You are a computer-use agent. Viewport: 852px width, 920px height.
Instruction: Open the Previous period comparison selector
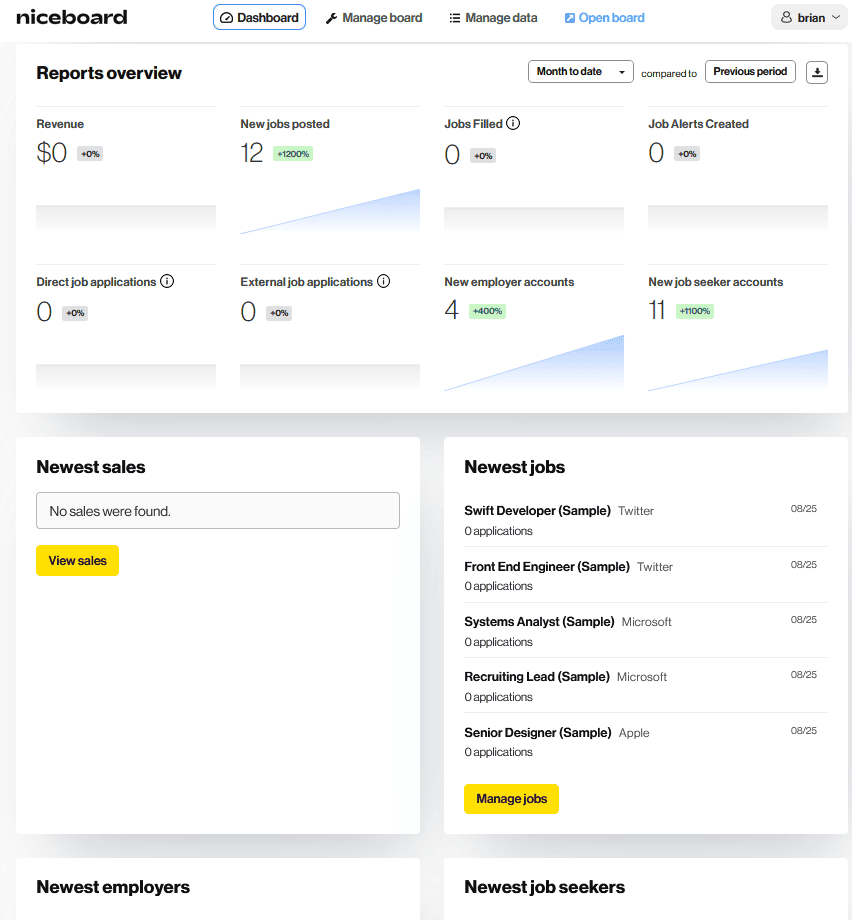click(x=750, y=71)
